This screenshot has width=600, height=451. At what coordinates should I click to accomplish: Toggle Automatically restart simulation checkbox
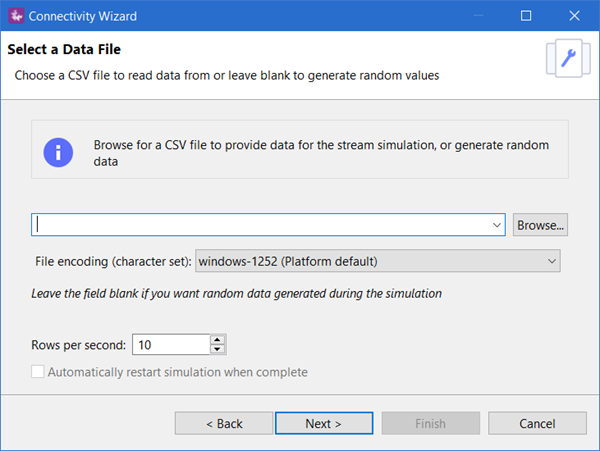(x=39, y=372)
